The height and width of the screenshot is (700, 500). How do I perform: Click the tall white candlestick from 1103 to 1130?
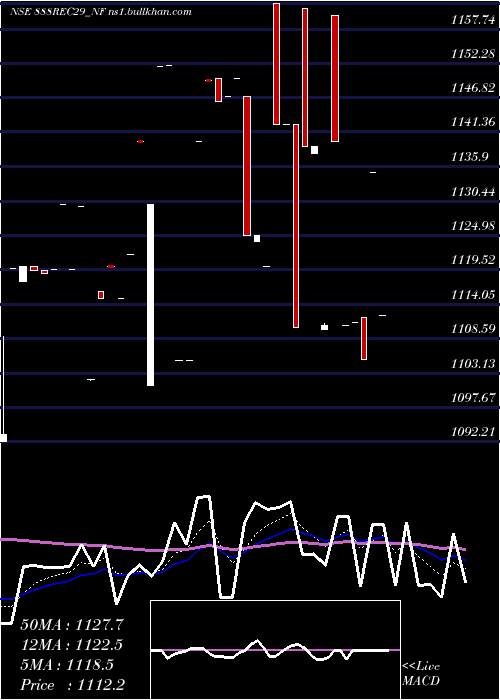pyautogui.click(x=150, y=295)
